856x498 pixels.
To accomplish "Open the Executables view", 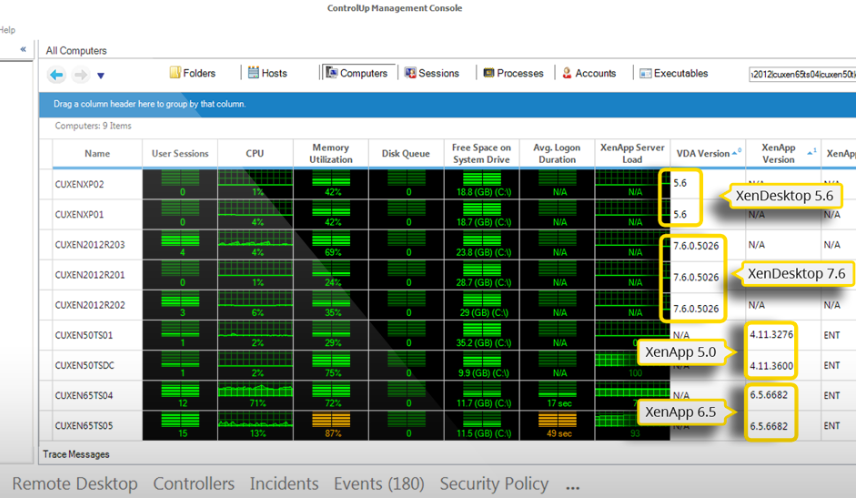I will [674, 73].
